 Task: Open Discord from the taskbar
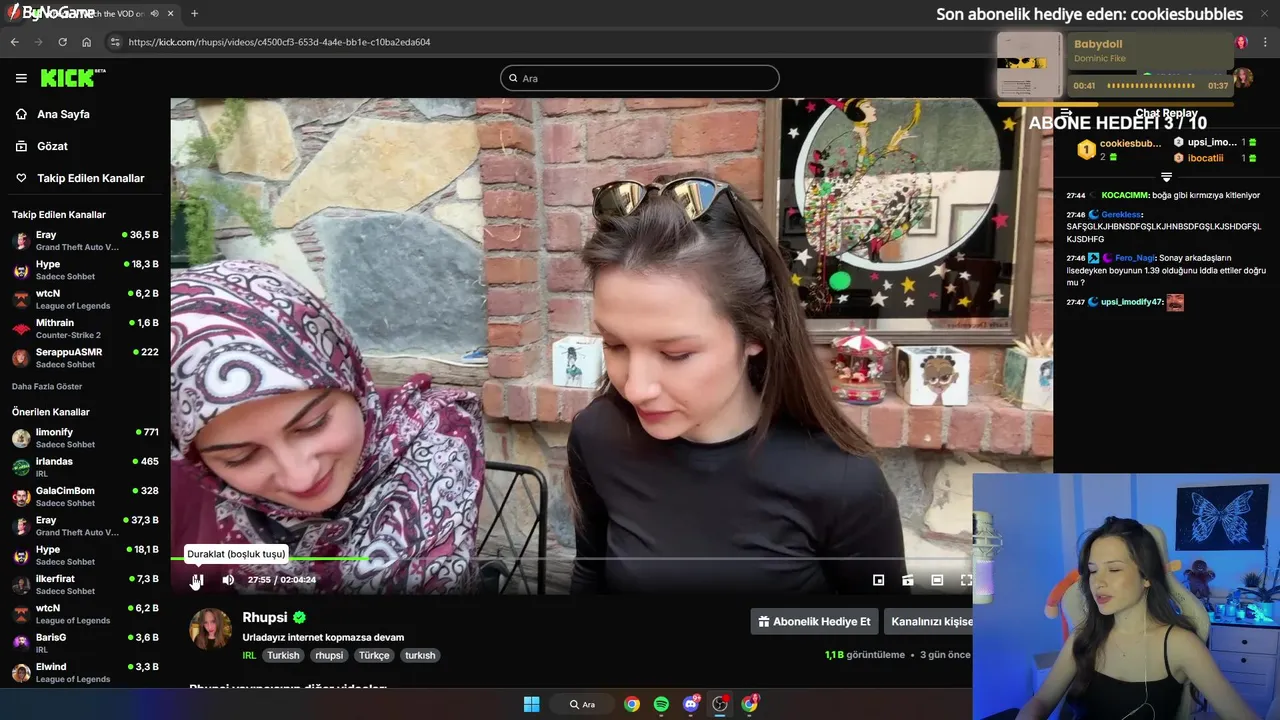(x=691, y=704)
